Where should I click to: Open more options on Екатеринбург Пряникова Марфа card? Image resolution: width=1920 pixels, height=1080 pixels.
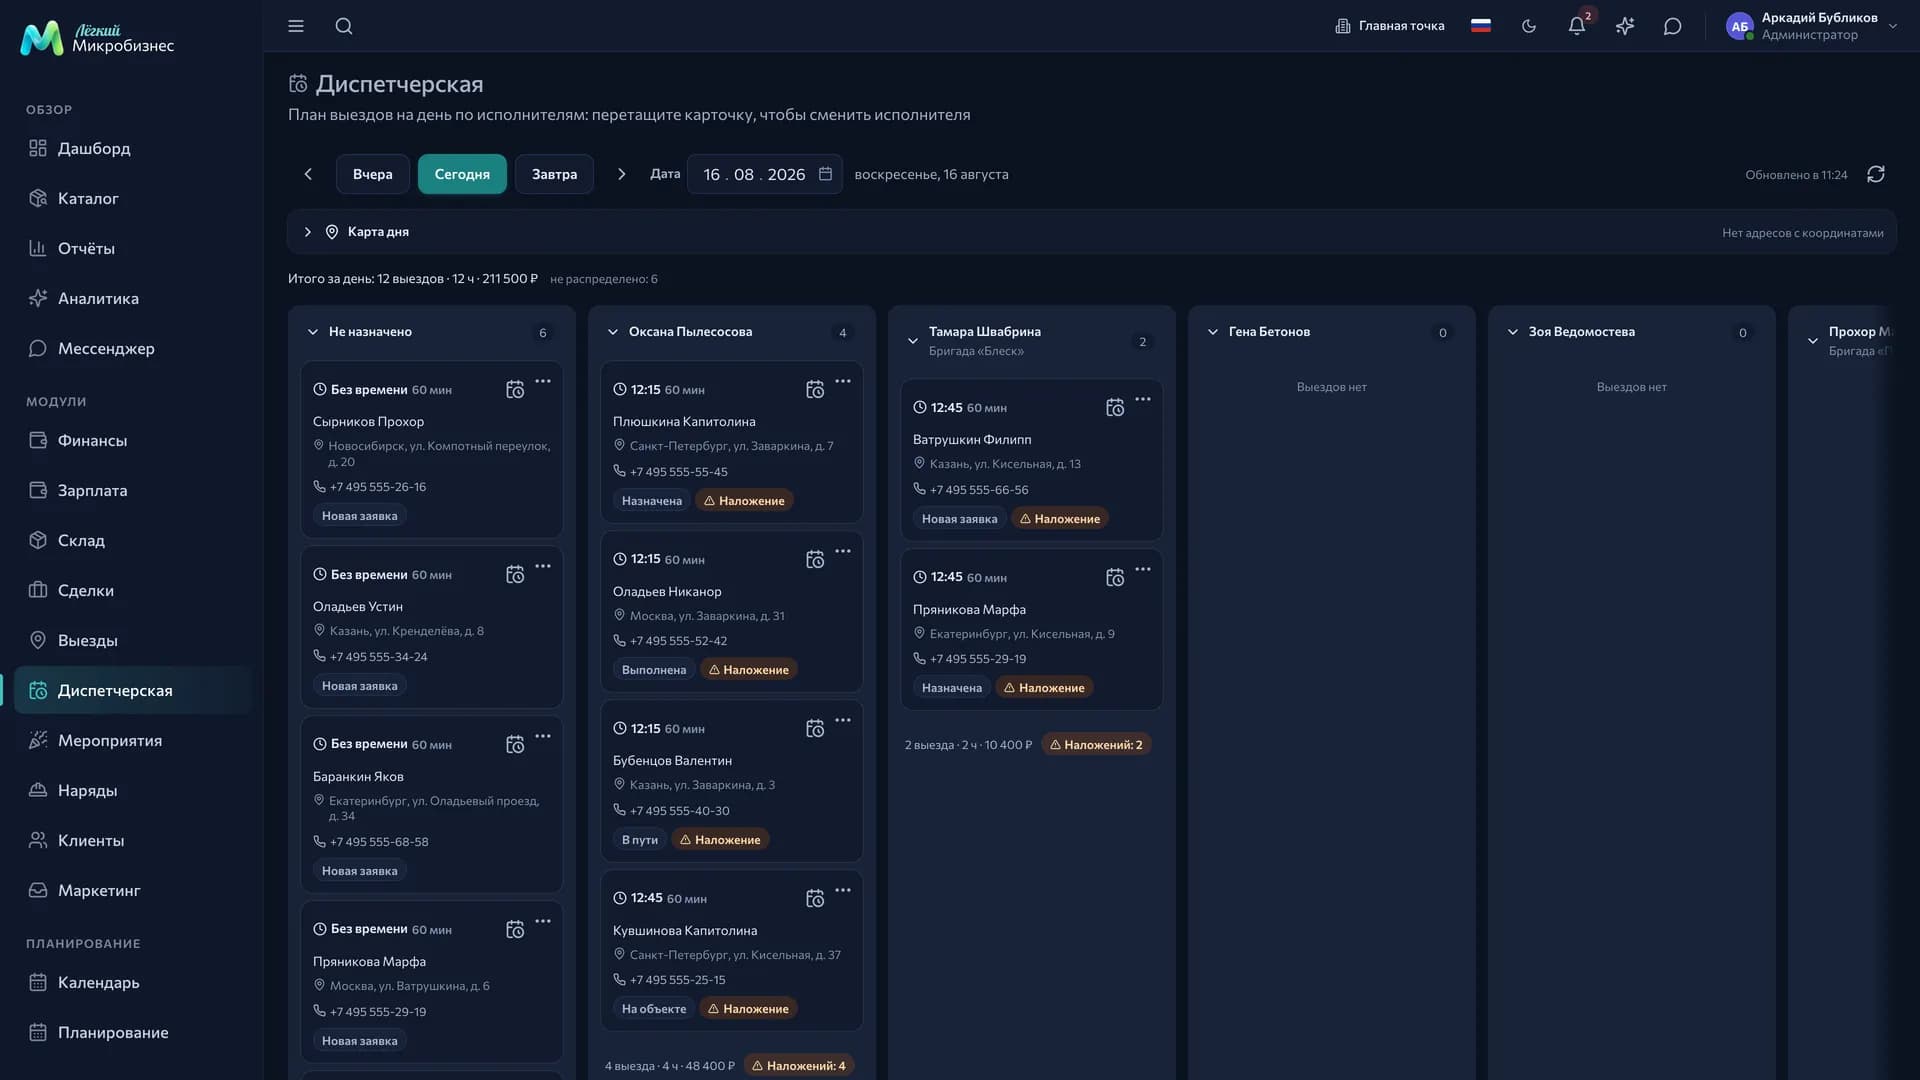(x=1143, y=569)
